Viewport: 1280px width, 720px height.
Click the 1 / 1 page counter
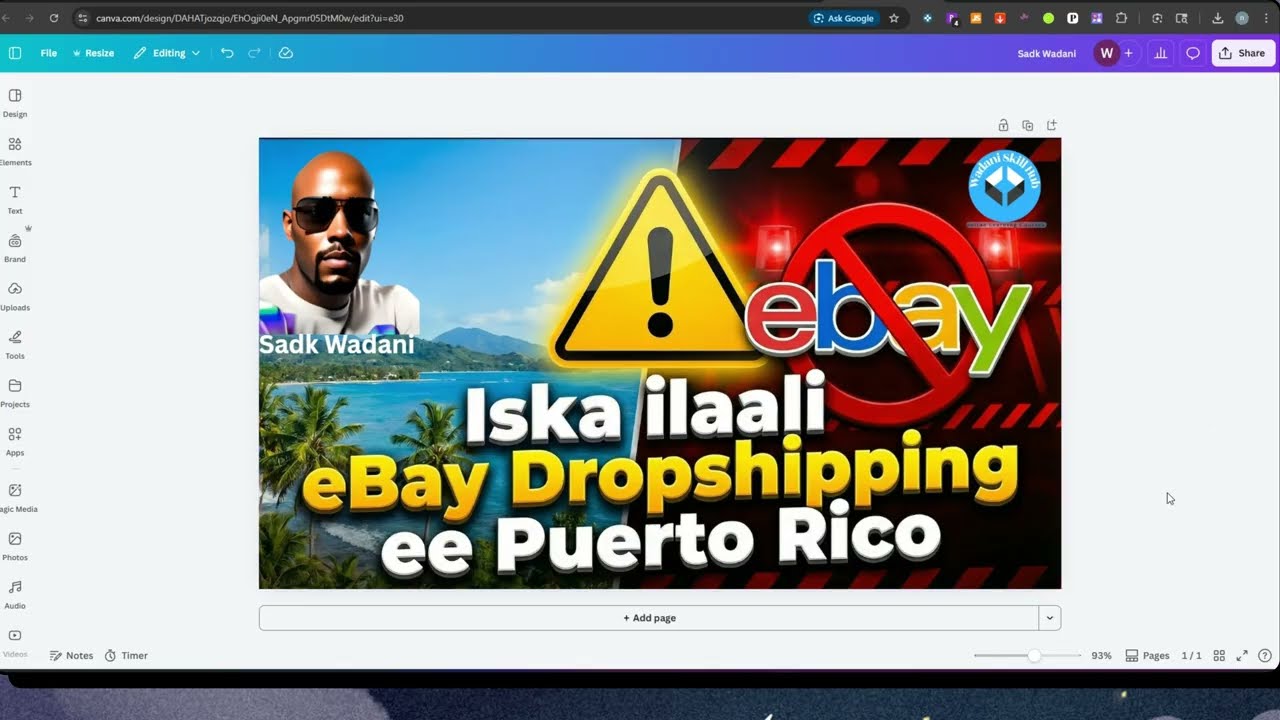click(x=1191, y=656)
